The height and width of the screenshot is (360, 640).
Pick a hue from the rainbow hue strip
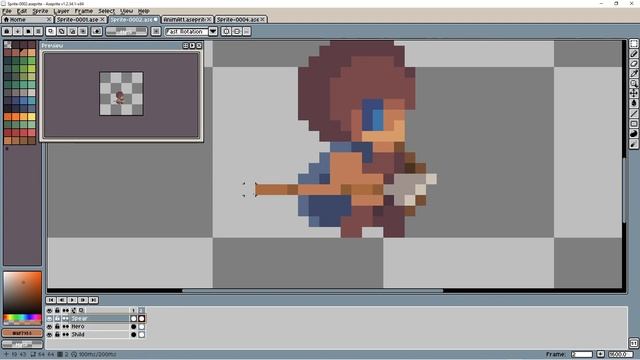tap(22, 317)
